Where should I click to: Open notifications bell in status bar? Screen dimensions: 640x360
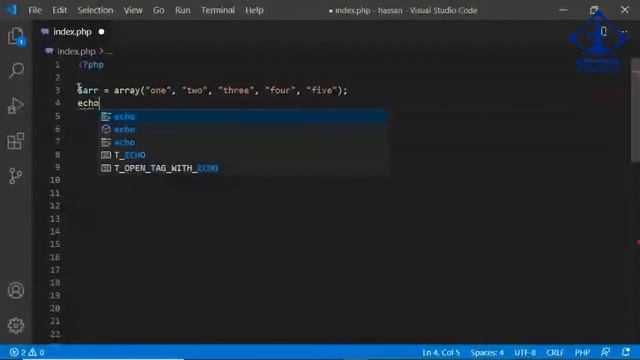tap(626, 352)
